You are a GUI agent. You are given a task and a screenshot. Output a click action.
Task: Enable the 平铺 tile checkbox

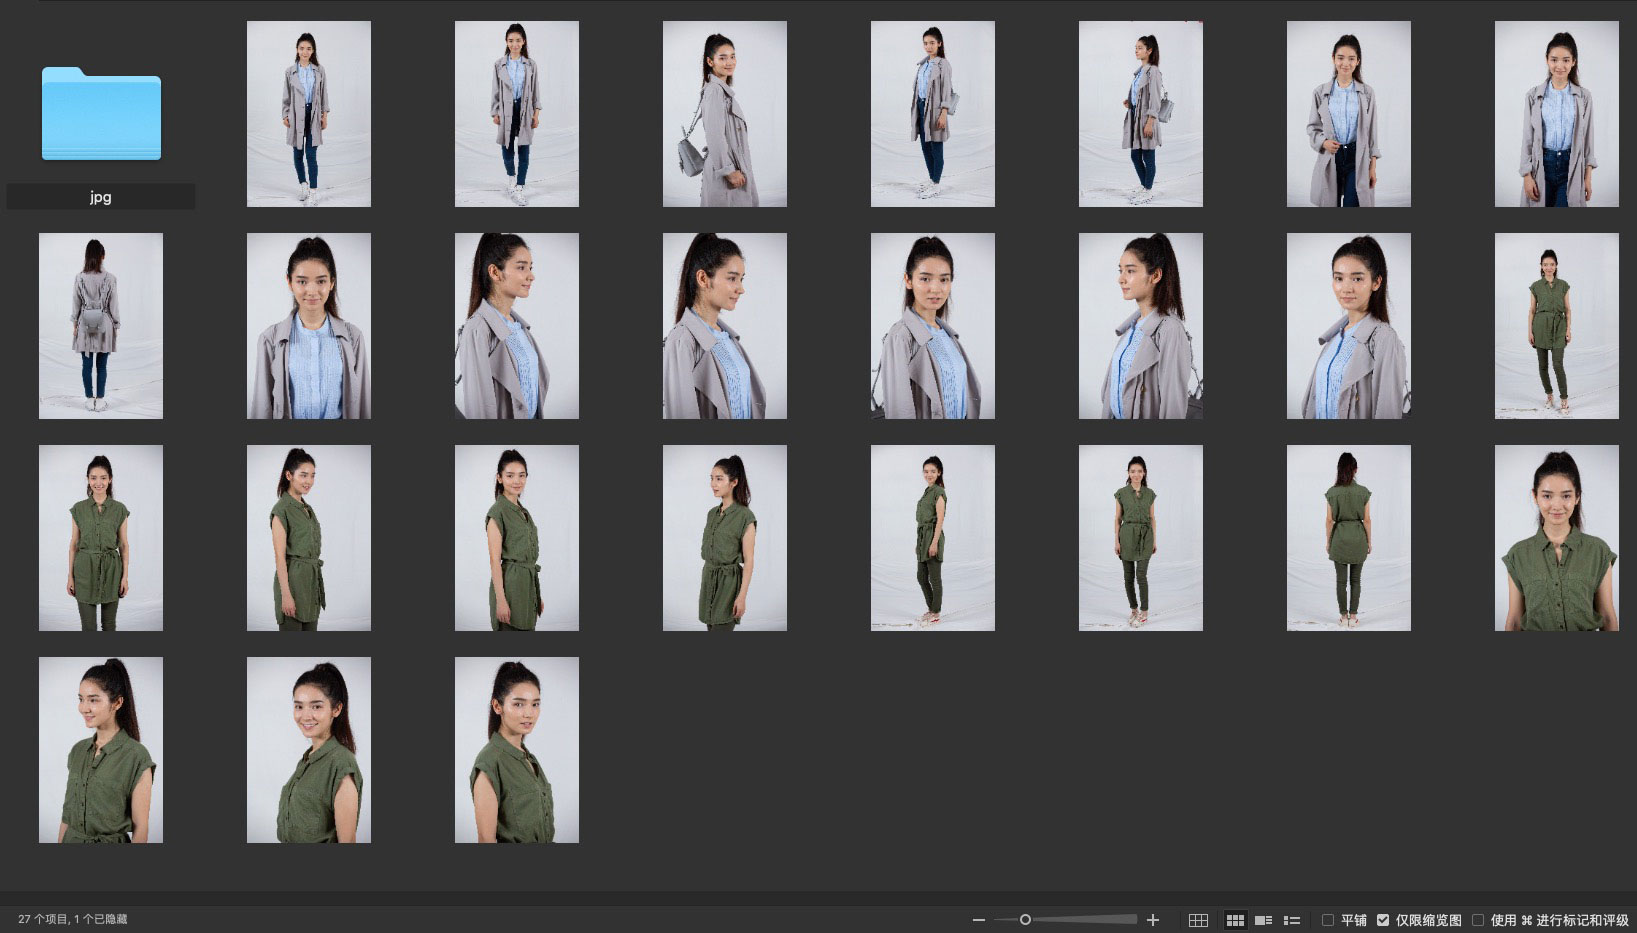pos(1328,920)
